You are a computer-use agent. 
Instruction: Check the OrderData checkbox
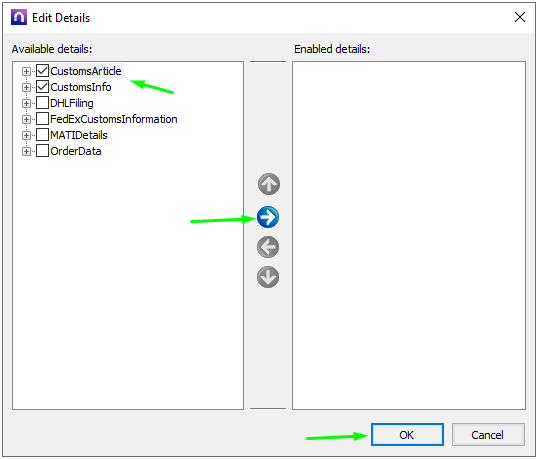tap(43, 151)
